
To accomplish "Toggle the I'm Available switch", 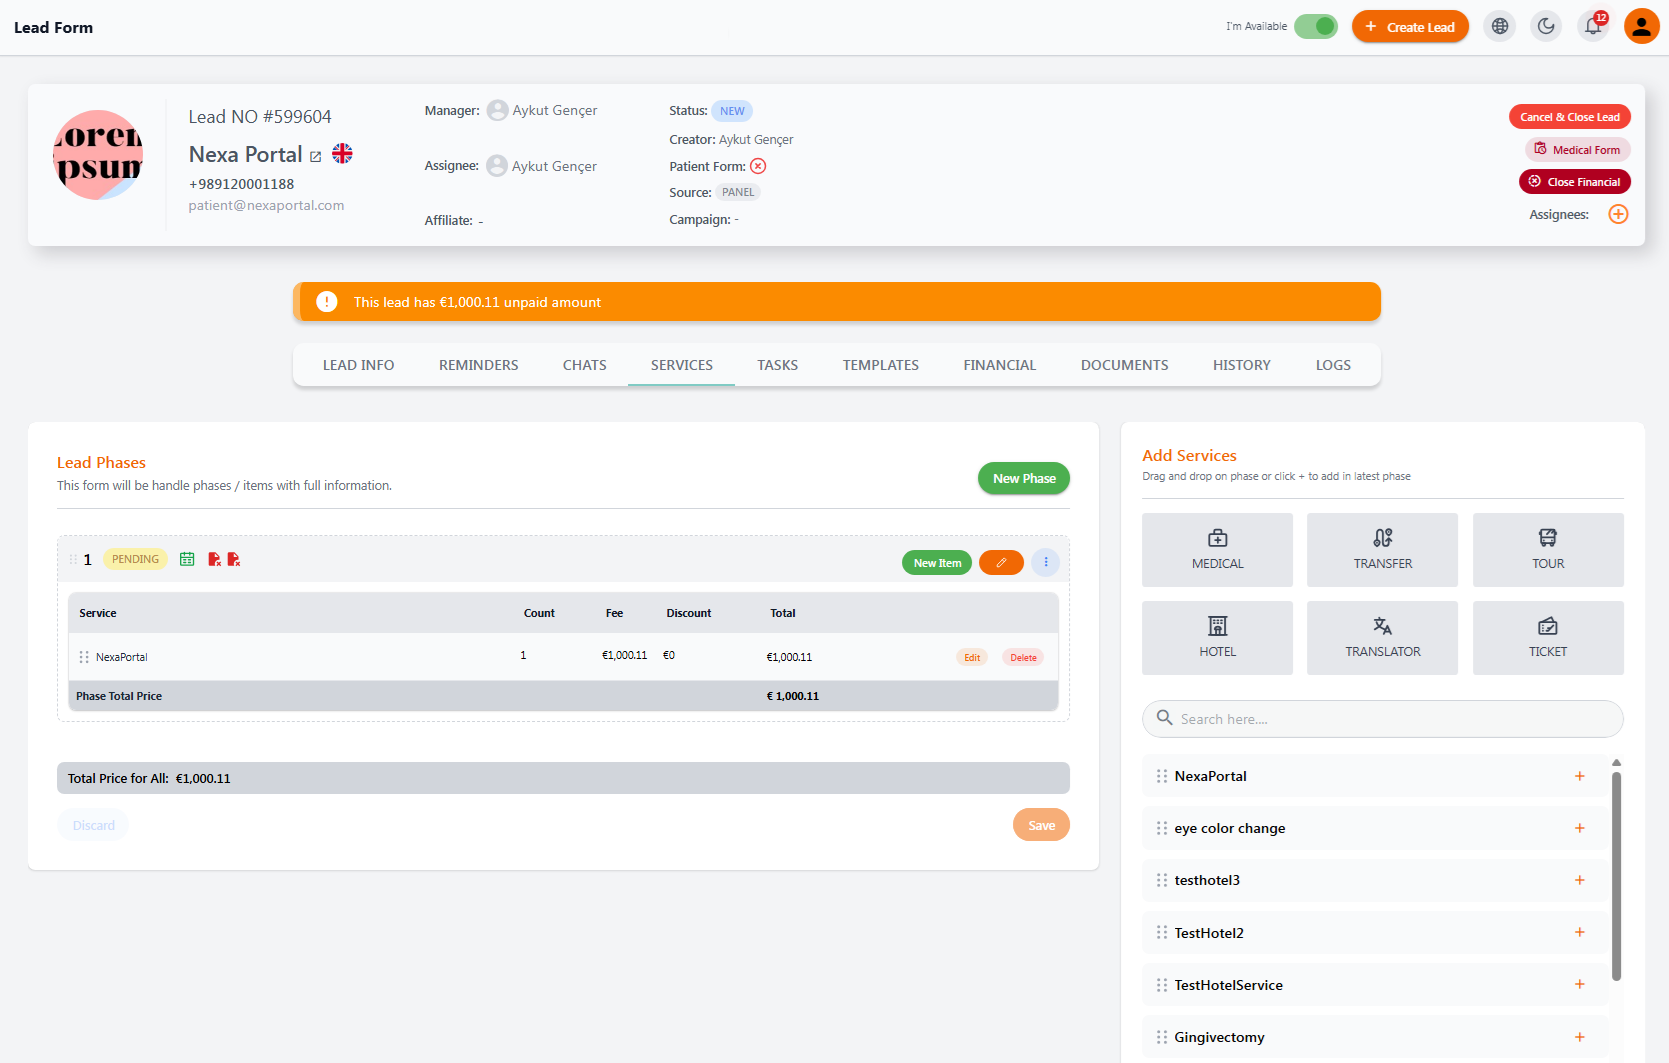I will click(1316, 27).
